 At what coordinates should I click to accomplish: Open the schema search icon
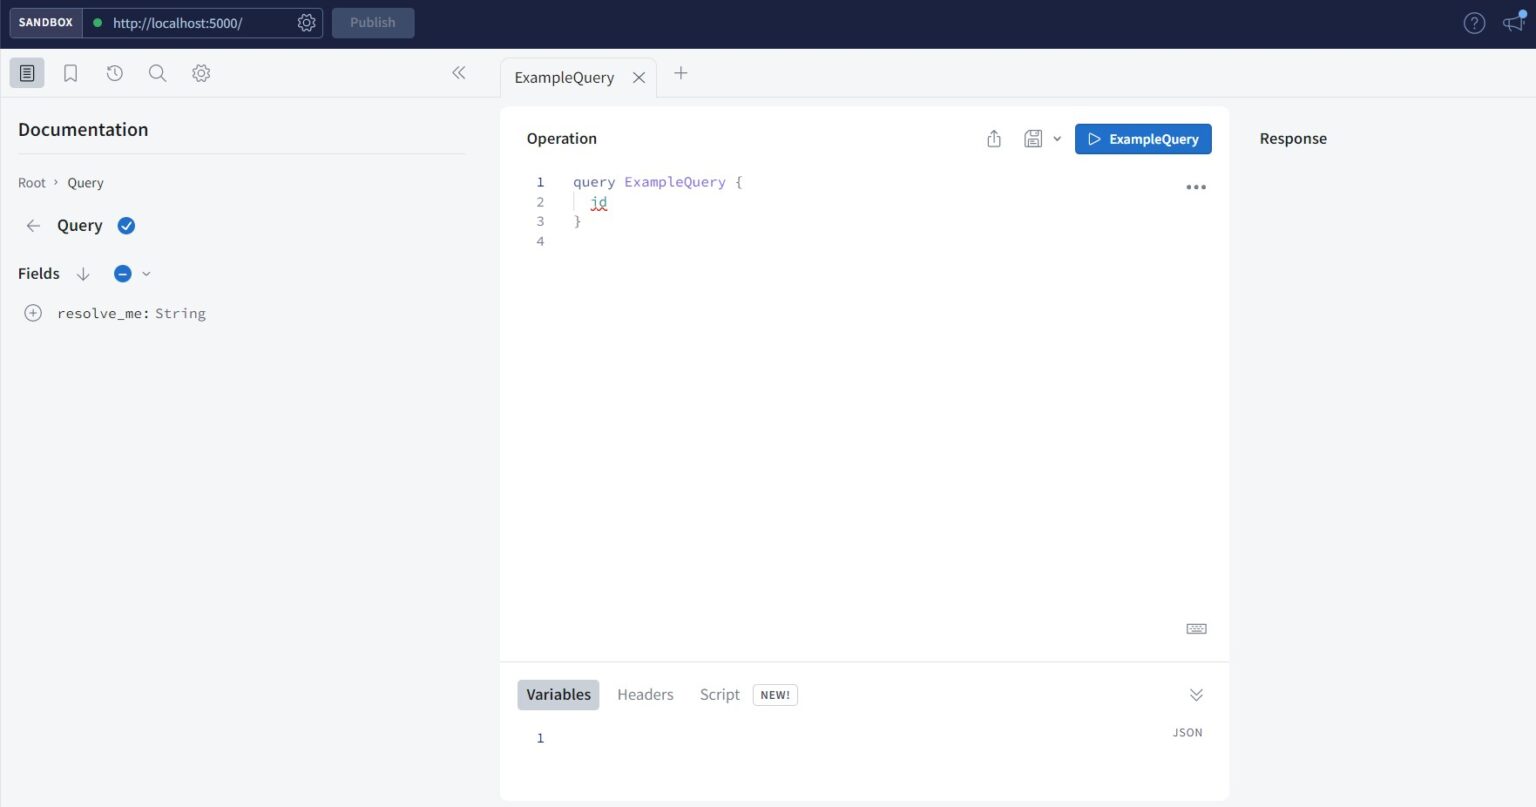(157, 72)
